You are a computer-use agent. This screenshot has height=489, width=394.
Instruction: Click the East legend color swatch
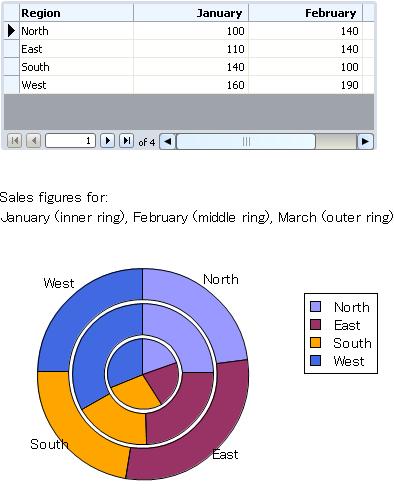(x=315, y=325)
